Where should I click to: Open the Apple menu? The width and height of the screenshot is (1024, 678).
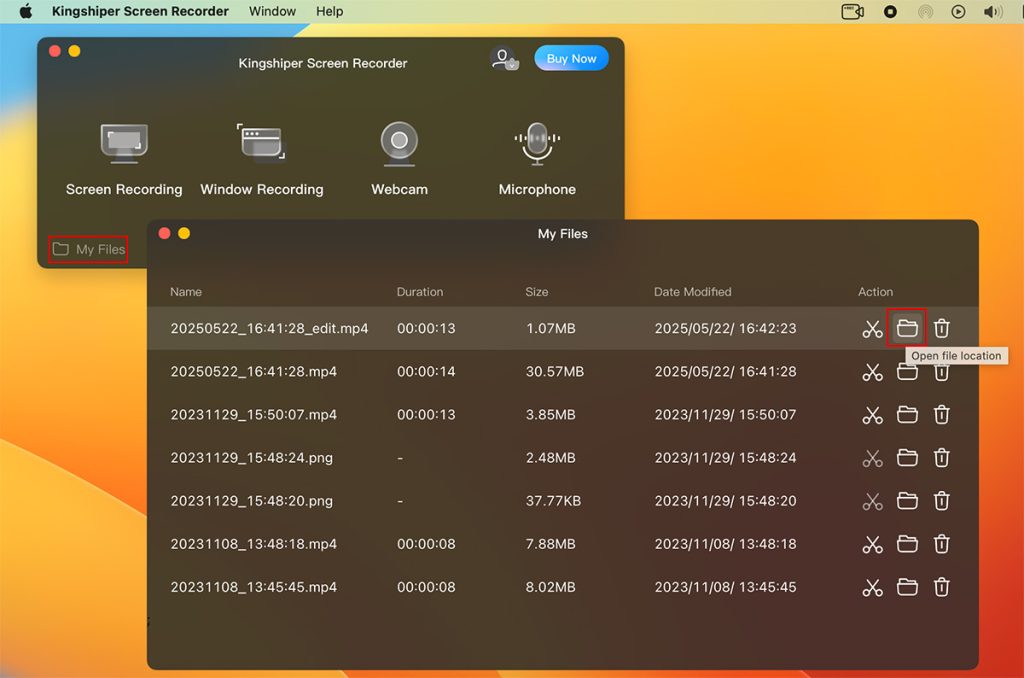(25, 11)
